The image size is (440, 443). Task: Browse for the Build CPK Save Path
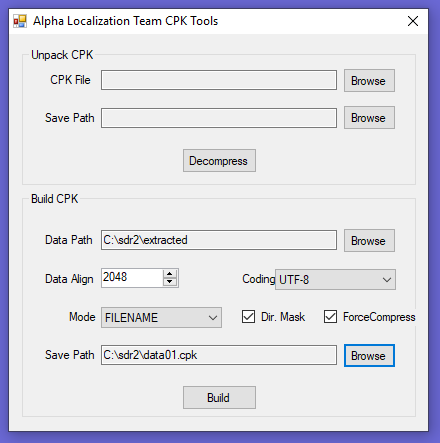coord(369,356)
